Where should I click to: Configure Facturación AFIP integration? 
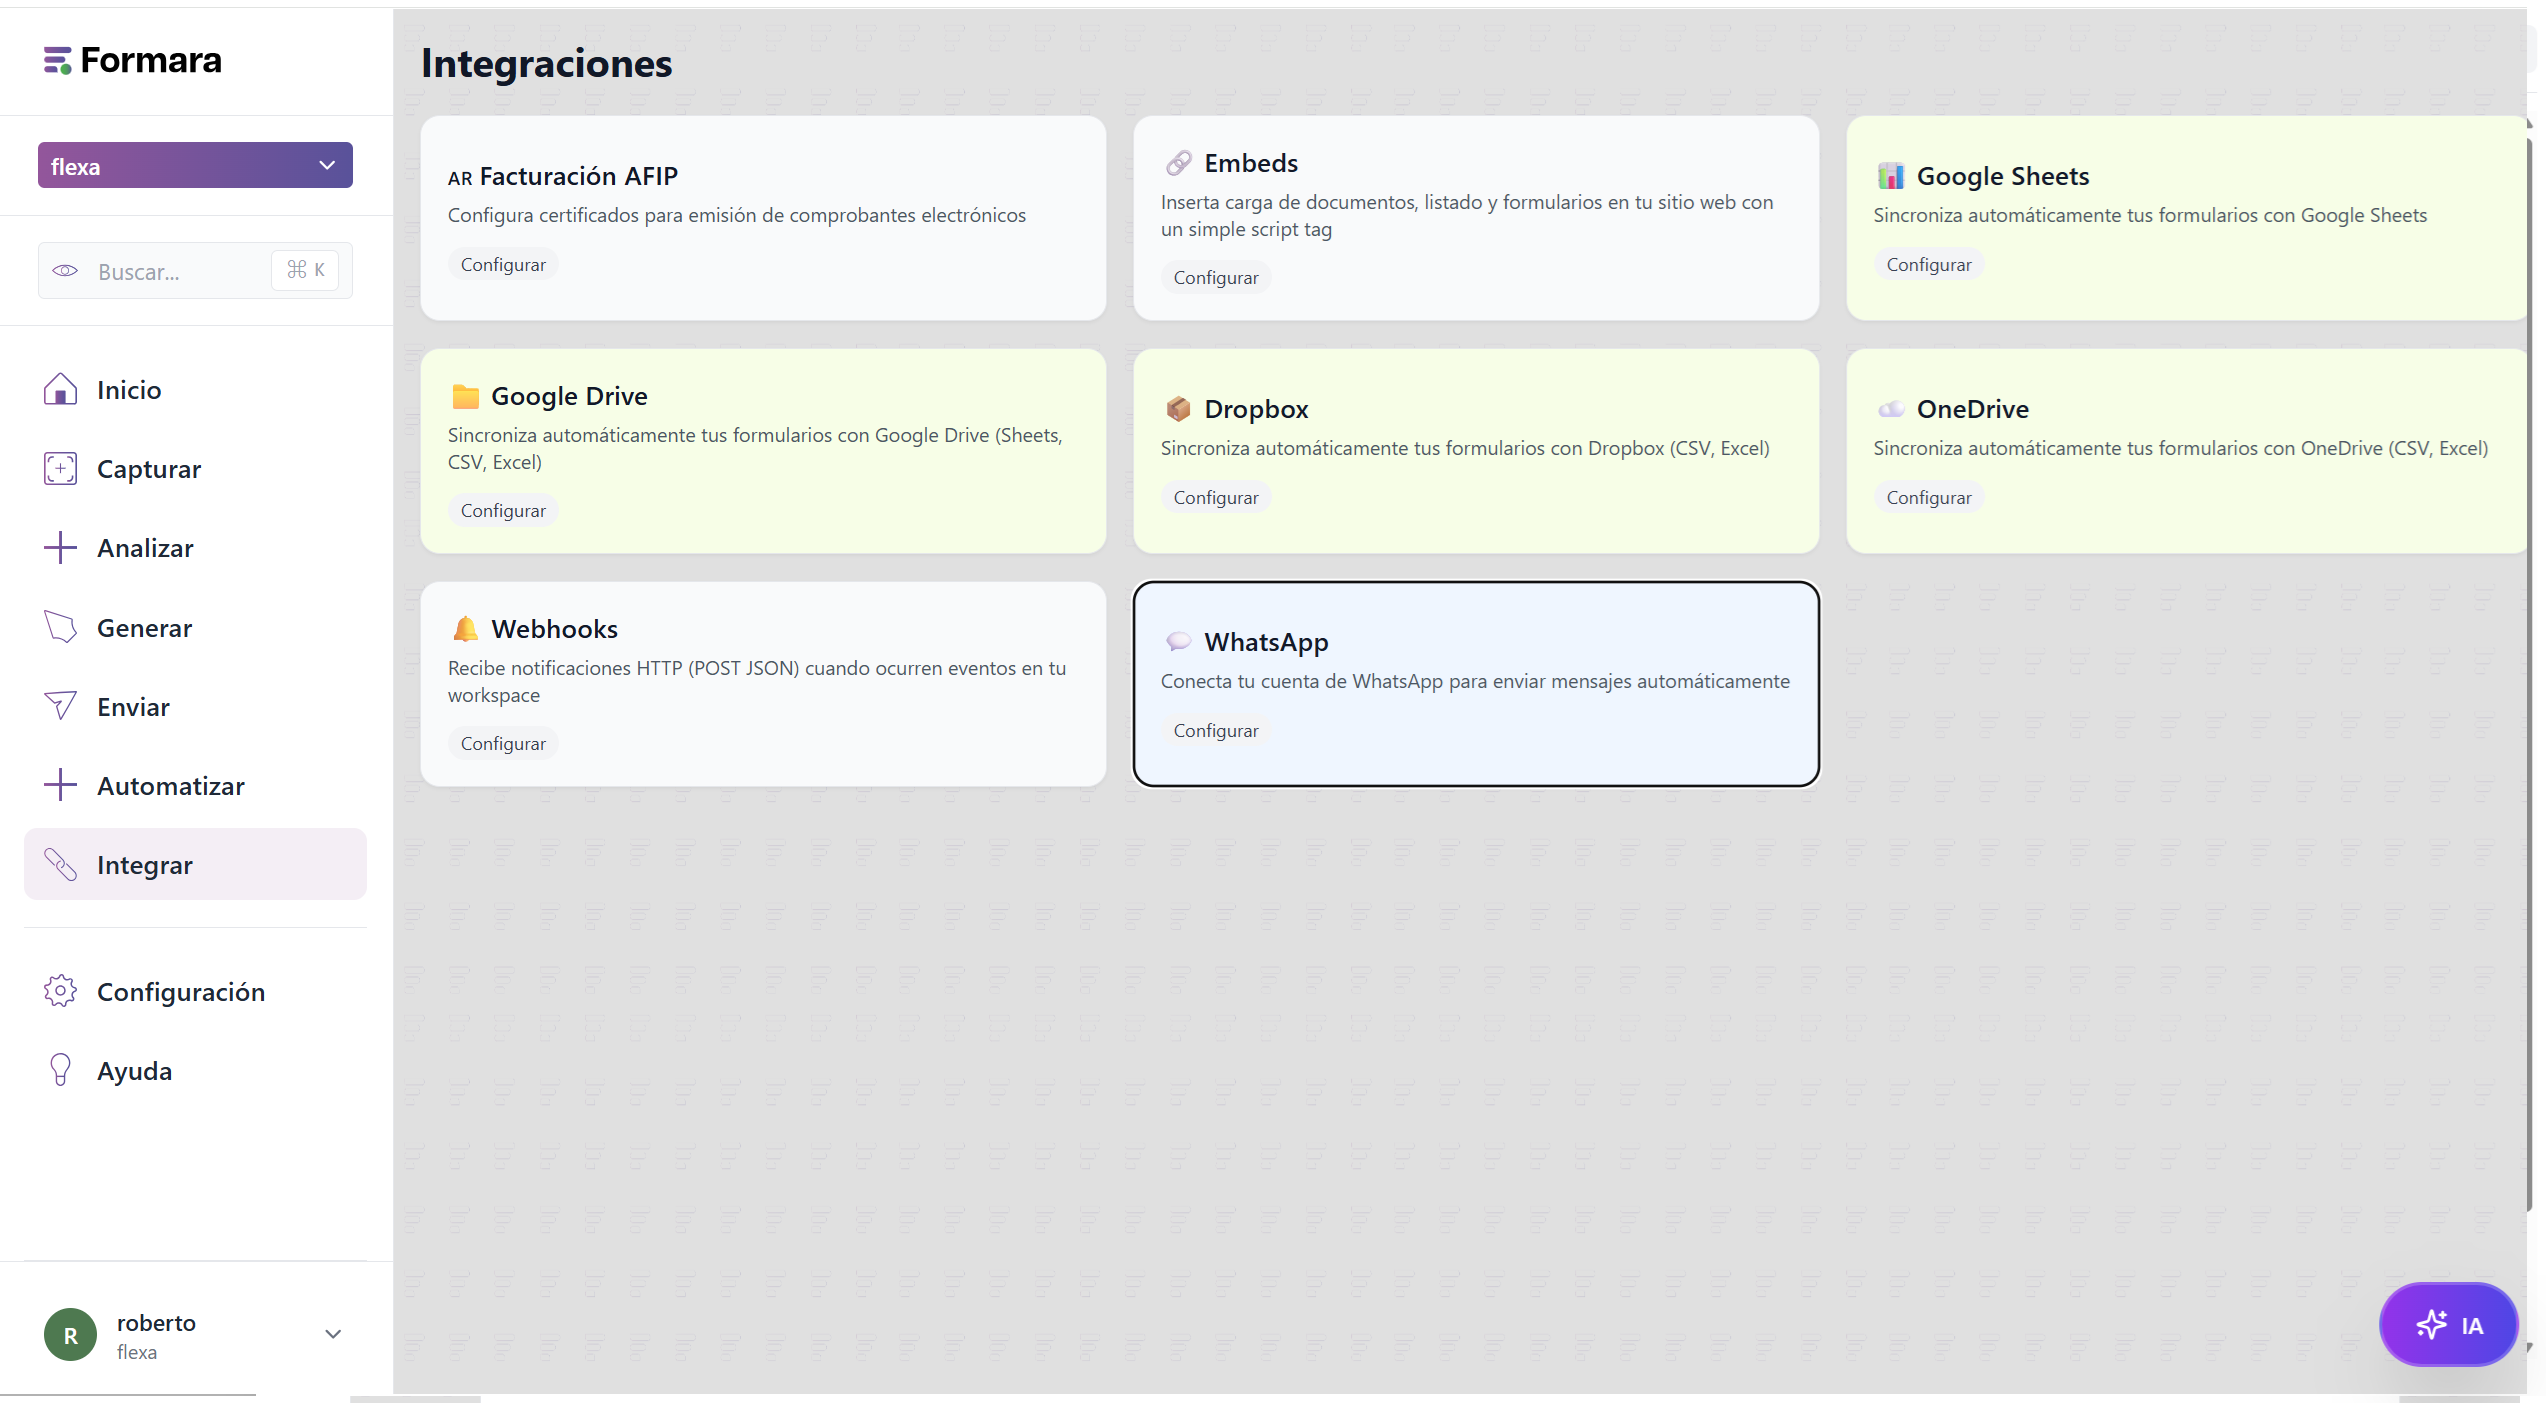coord(503,264)
